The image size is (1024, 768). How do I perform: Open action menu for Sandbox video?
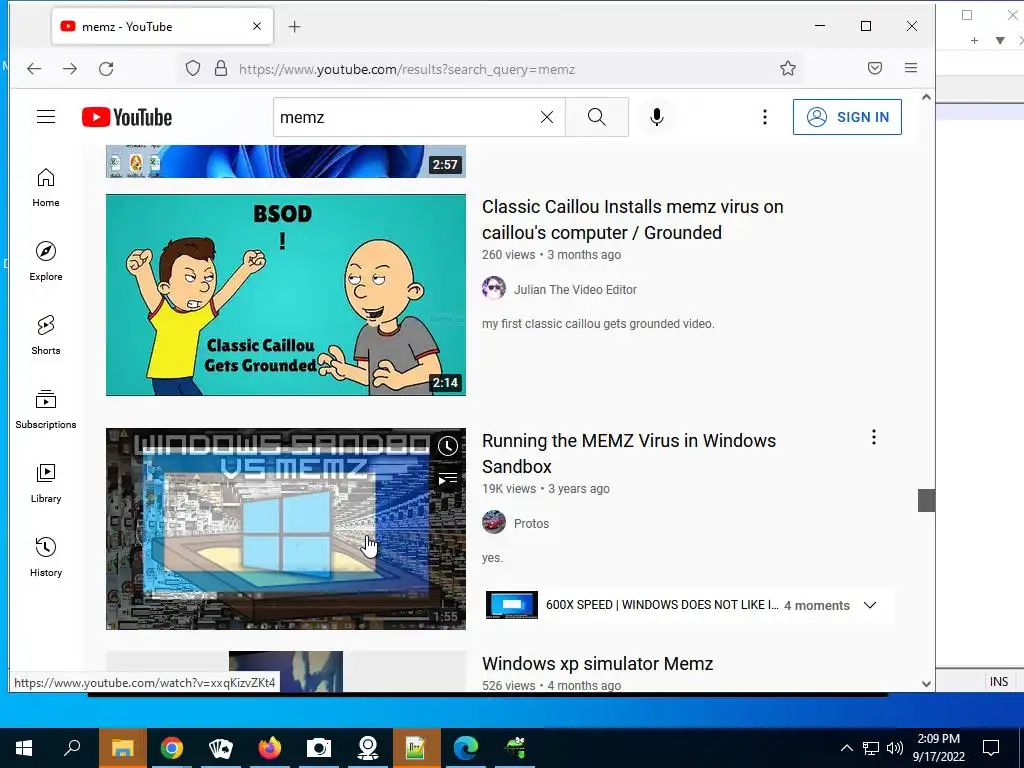(874, 438)
